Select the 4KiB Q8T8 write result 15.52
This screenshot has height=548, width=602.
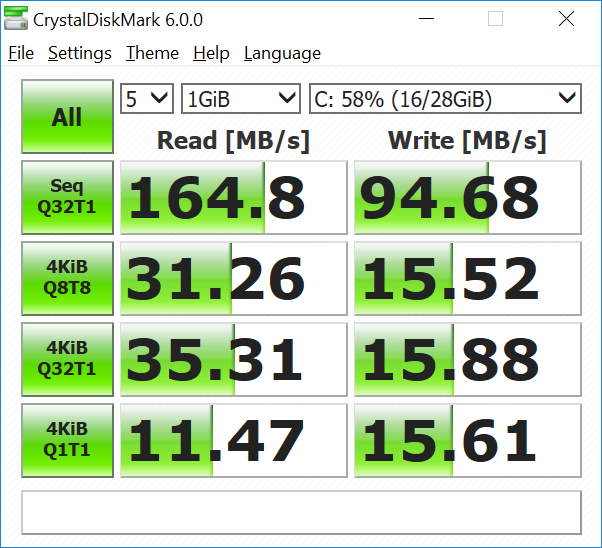tap(468, 278)
